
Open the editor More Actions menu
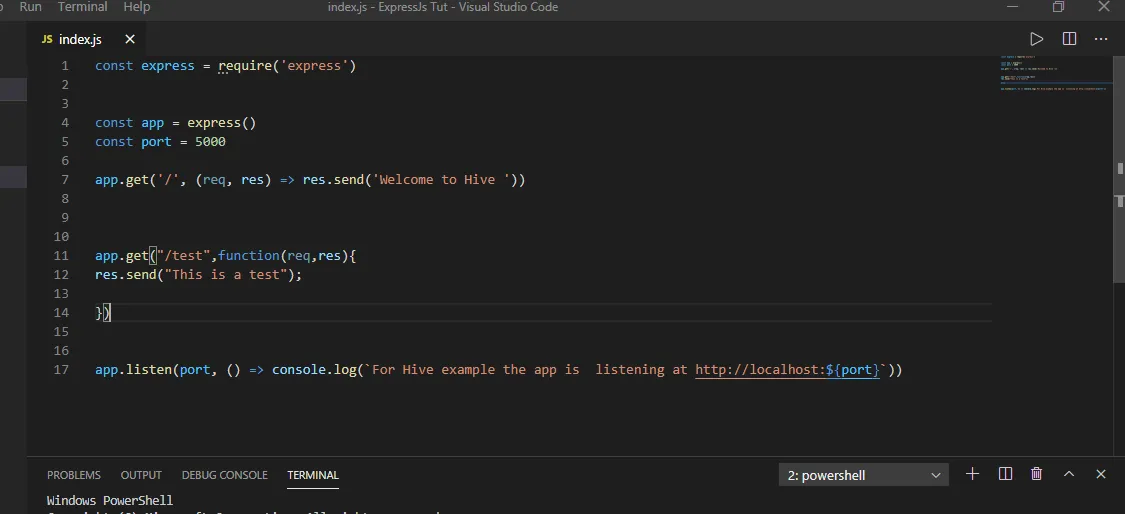pyautogui.click(x=1101, y=39)
